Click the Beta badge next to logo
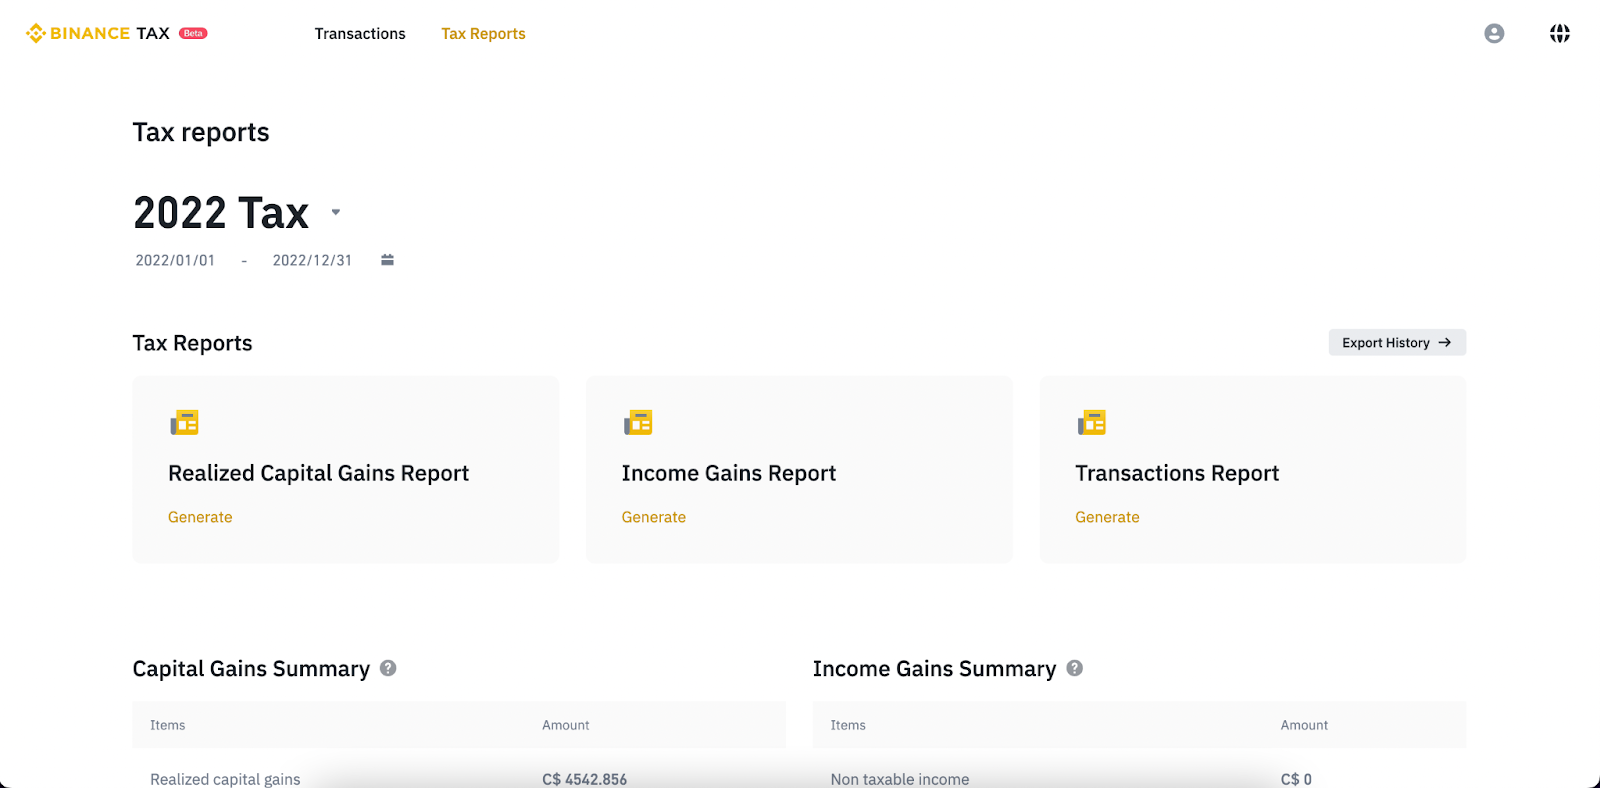Viewport: 1600px width, 788px height. coord(193,33)
